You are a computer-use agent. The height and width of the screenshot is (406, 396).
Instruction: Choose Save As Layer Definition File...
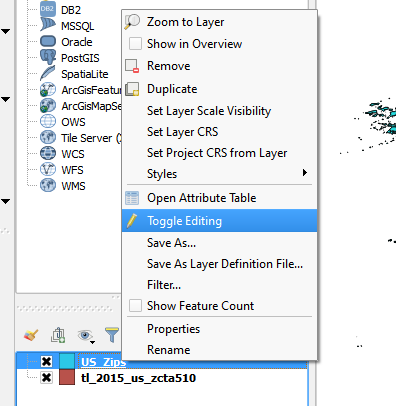pyautogui.click(x=219, y=264)
